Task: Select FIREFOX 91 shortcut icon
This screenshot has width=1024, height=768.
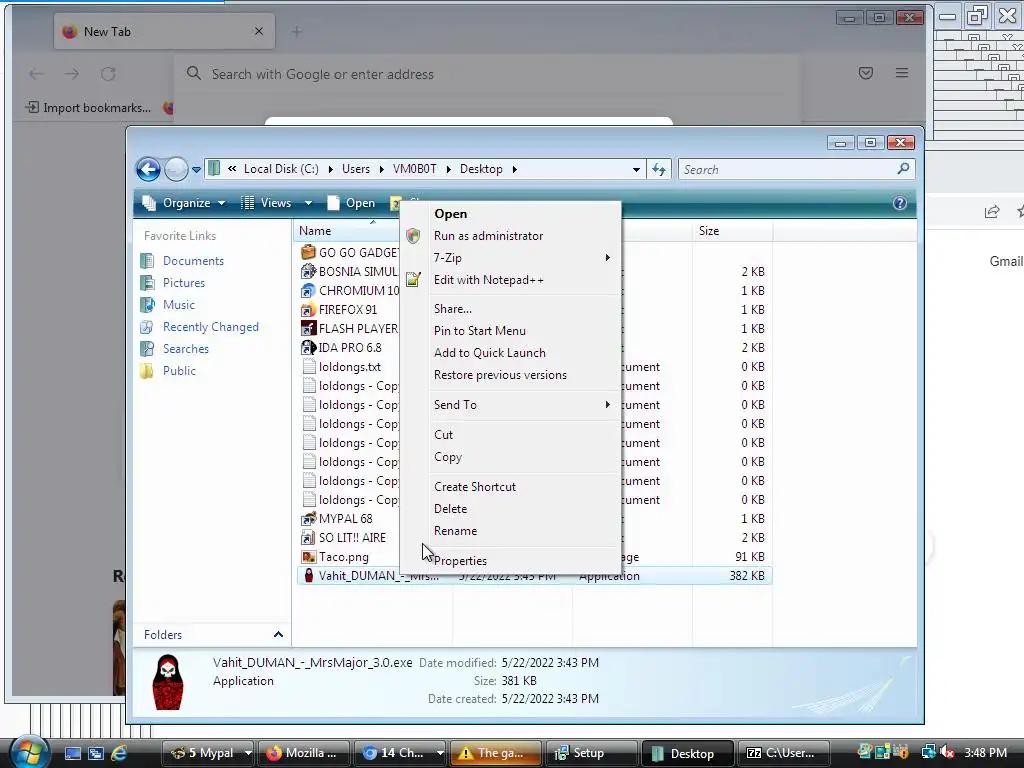Action: (x=308, y=309)
